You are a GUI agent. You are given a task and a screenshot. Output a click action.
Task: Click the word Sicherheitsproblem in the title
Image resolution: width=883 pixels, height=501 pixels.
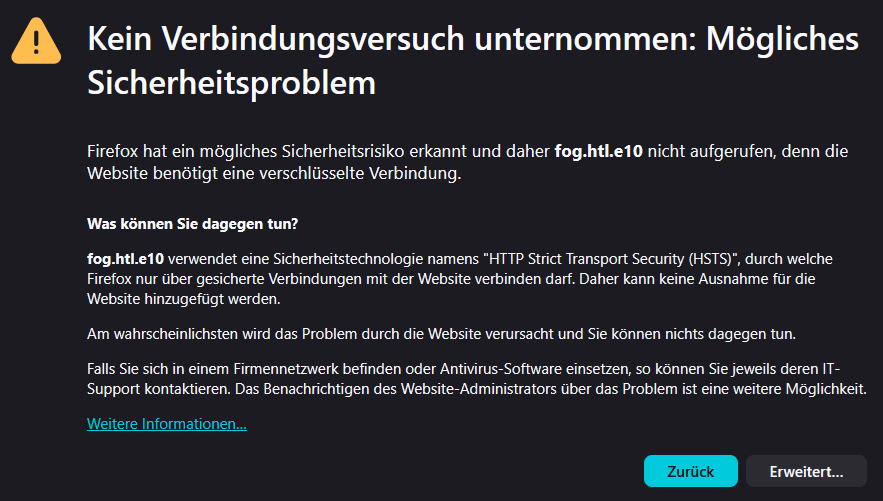[x=232, y=83]
